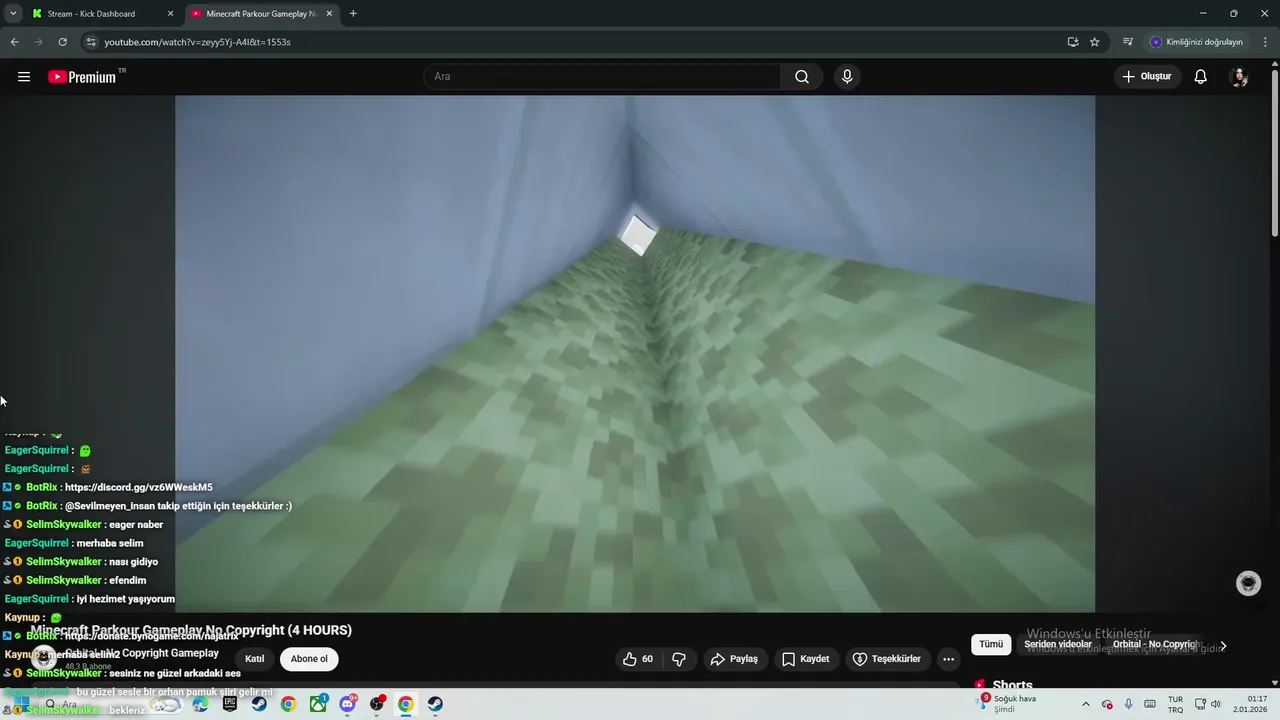Select the Orbital - No Copyright chip
The image size is (1280, 720).
[x=1155, y=644]
